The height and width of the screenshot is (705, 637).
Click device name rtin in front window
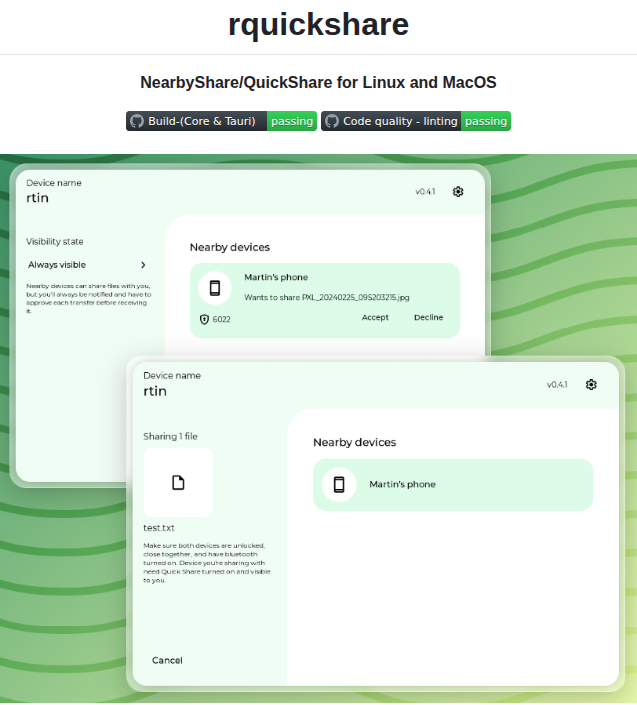pyautogui.click(x=155, y=391)
